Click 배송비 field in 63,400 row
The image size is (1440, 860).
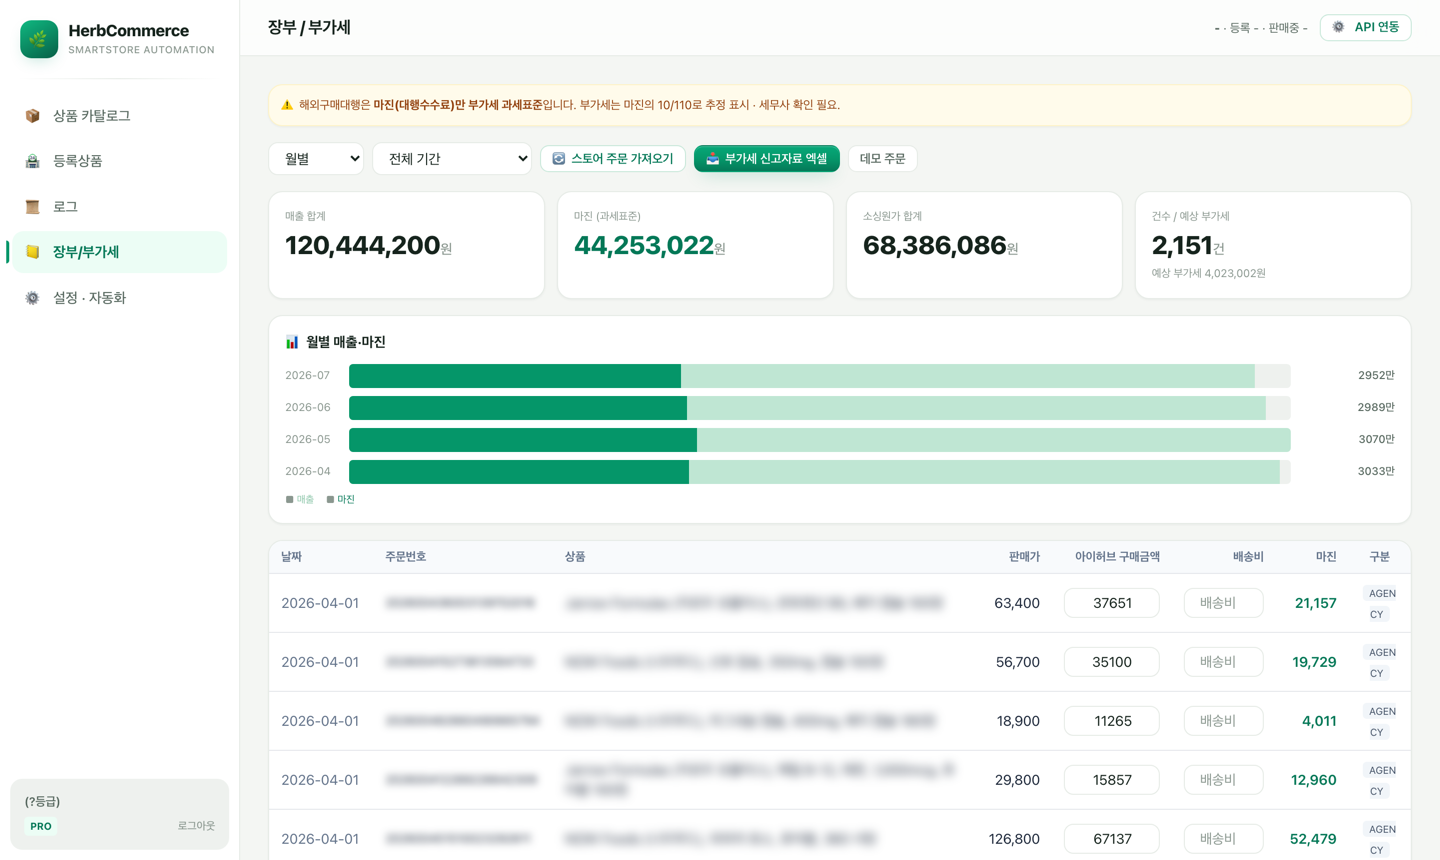coord(1223,603)
